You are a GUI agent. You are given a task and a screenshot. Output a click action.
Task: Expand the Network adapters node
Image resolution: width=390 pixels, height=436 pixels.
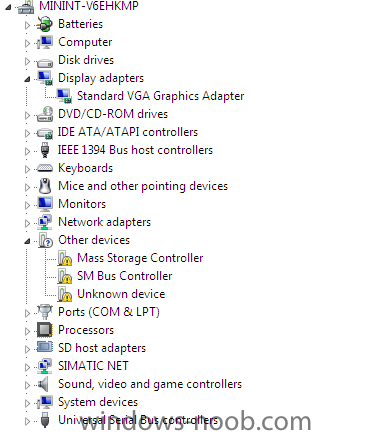click(x=27, y=223)
